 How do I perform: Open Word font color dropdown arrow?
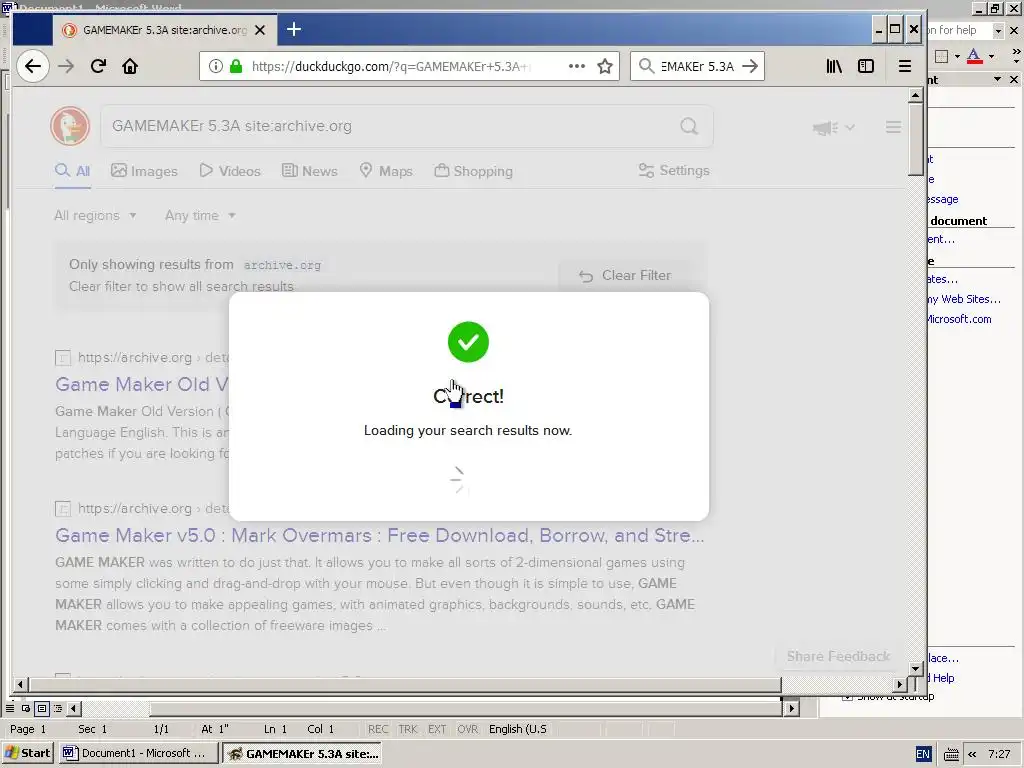click(991, 56)
